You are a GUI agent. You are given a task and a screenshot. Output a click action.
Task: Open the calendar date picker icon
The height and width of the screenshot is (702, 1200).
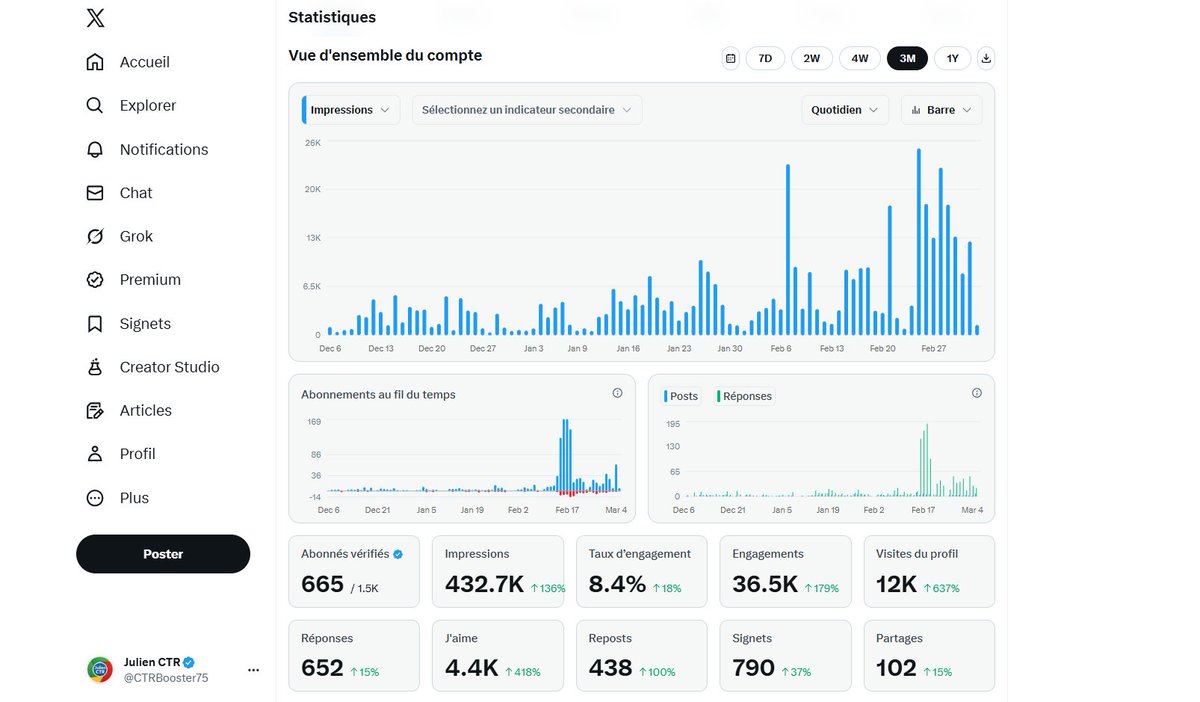coord(731,58)
